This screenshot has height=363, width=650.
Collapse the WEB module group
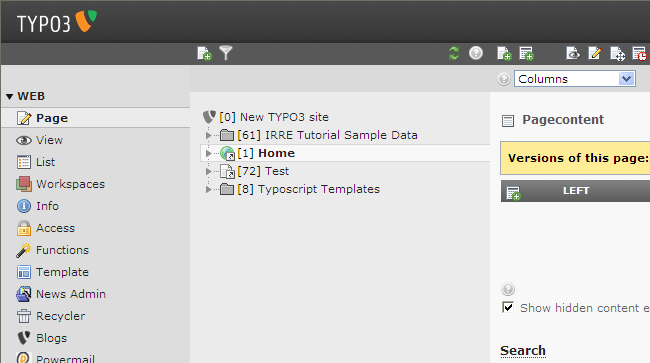click(x=10, y=97)
